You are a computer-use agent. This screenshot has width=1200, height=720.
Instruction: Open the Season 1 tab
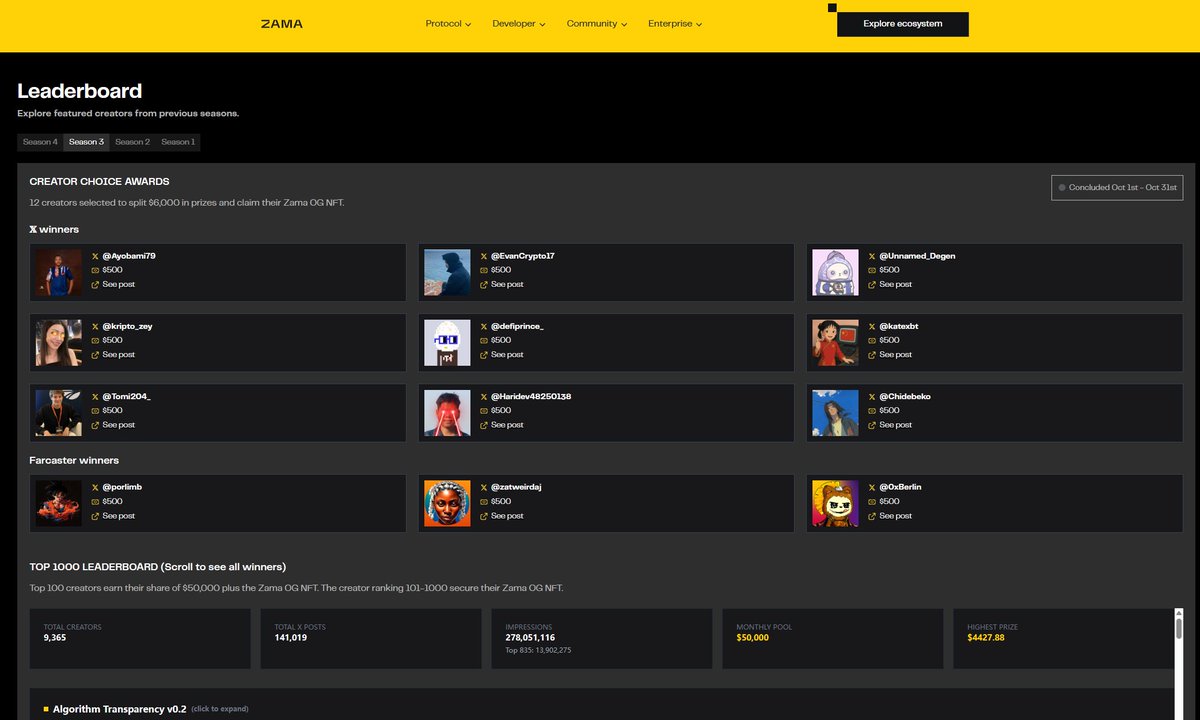(x=178, y=142)
